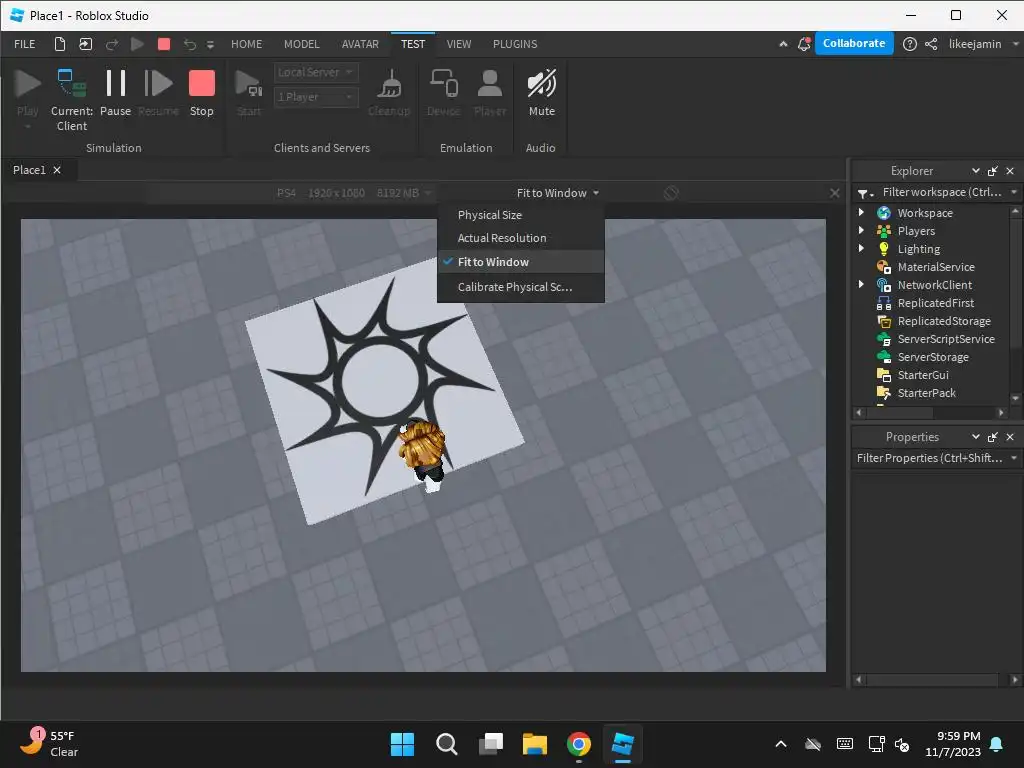1024x768 pixels.
Task: Open the Explorer filter funnel dropdown
Action: [865, 193]
